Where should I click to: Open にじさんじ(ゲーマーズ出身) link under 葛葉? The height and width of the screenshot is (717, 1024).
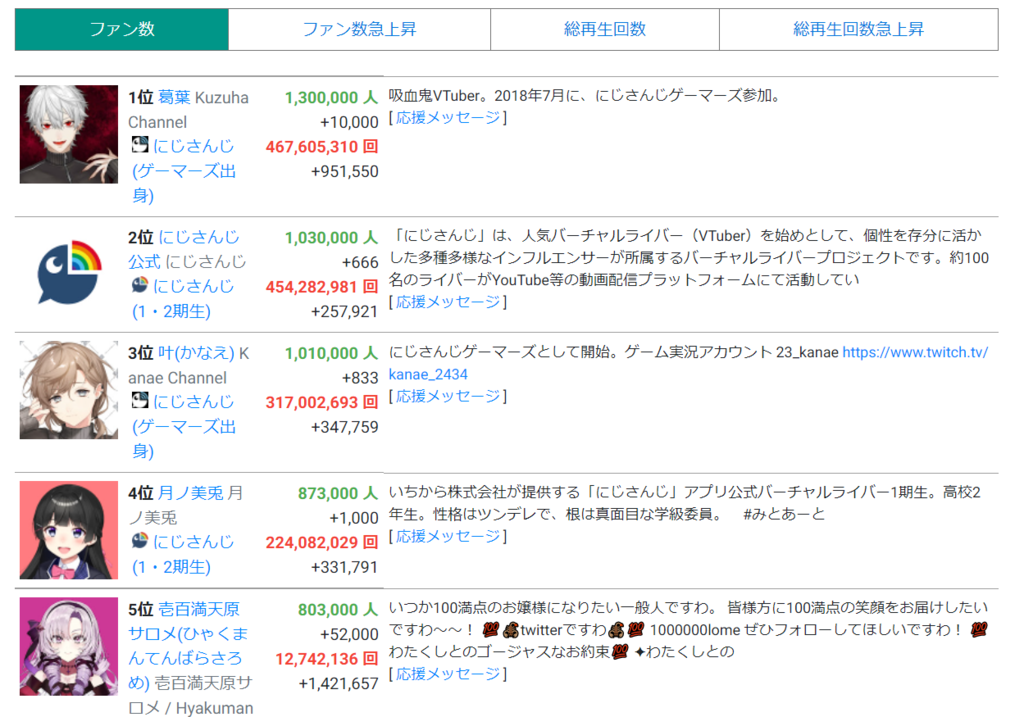point(184,171)
